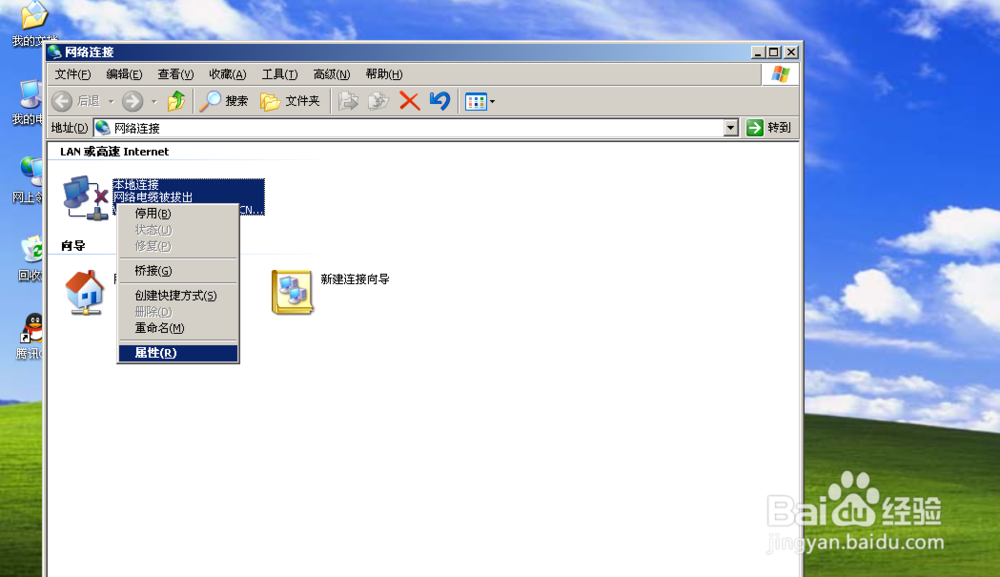
Task: Click the 新建连接向导 icon
Action: tap(292, 293)
